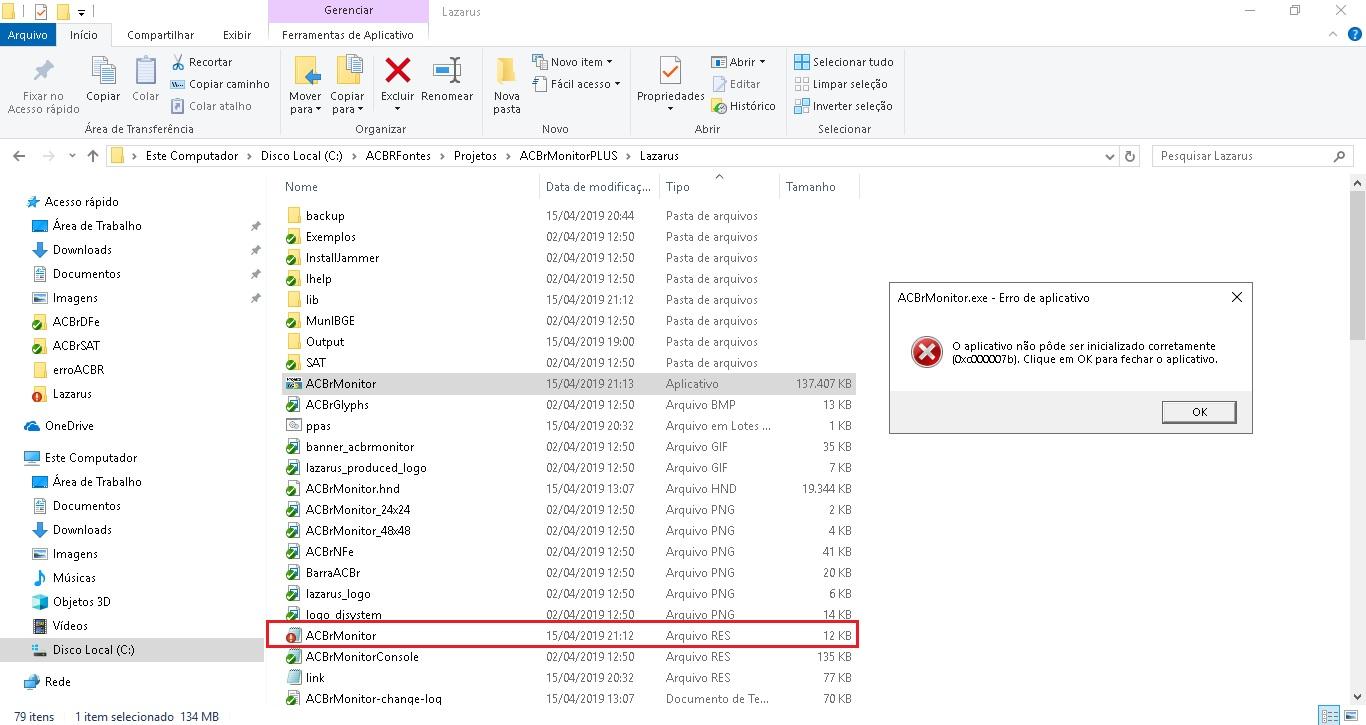Click the search magnifier icon
1366x725 pixels.
click(x=1340, y=156)
